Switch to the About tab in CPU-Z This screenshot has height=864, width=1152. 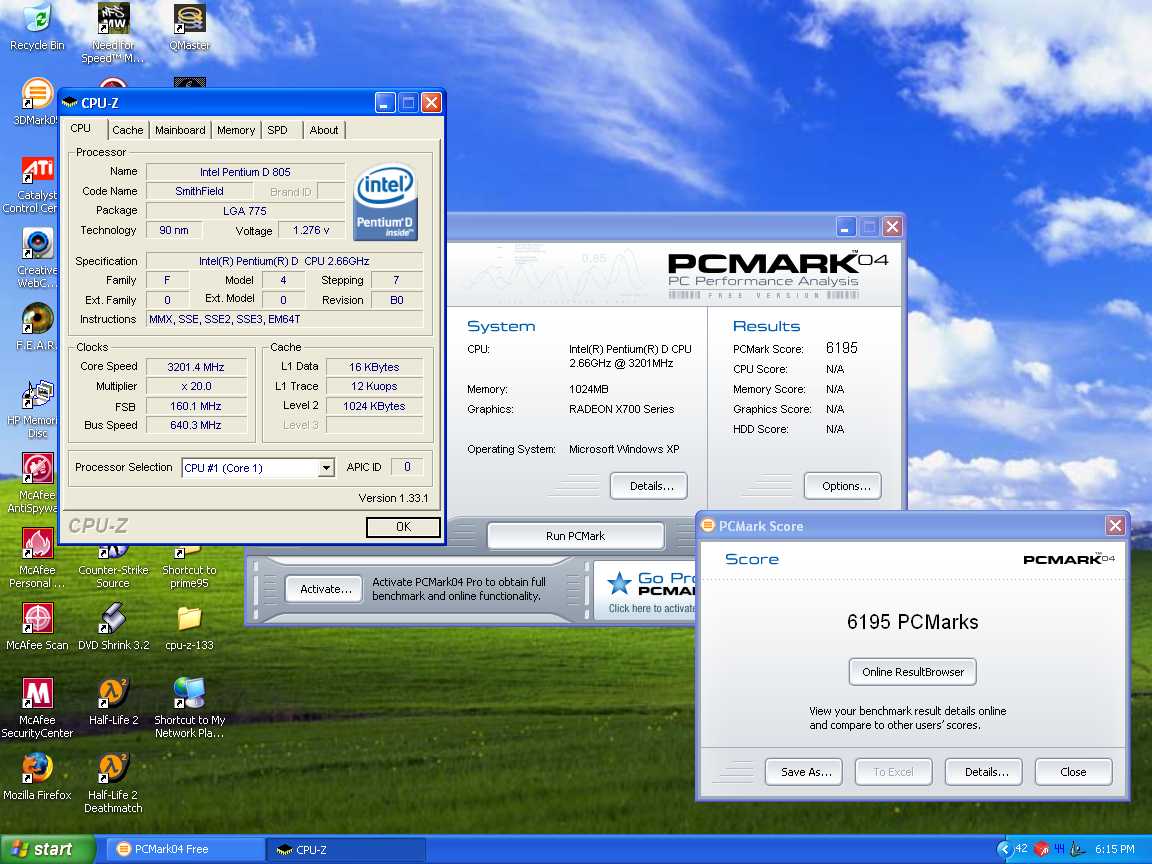(x=324, y=130)
